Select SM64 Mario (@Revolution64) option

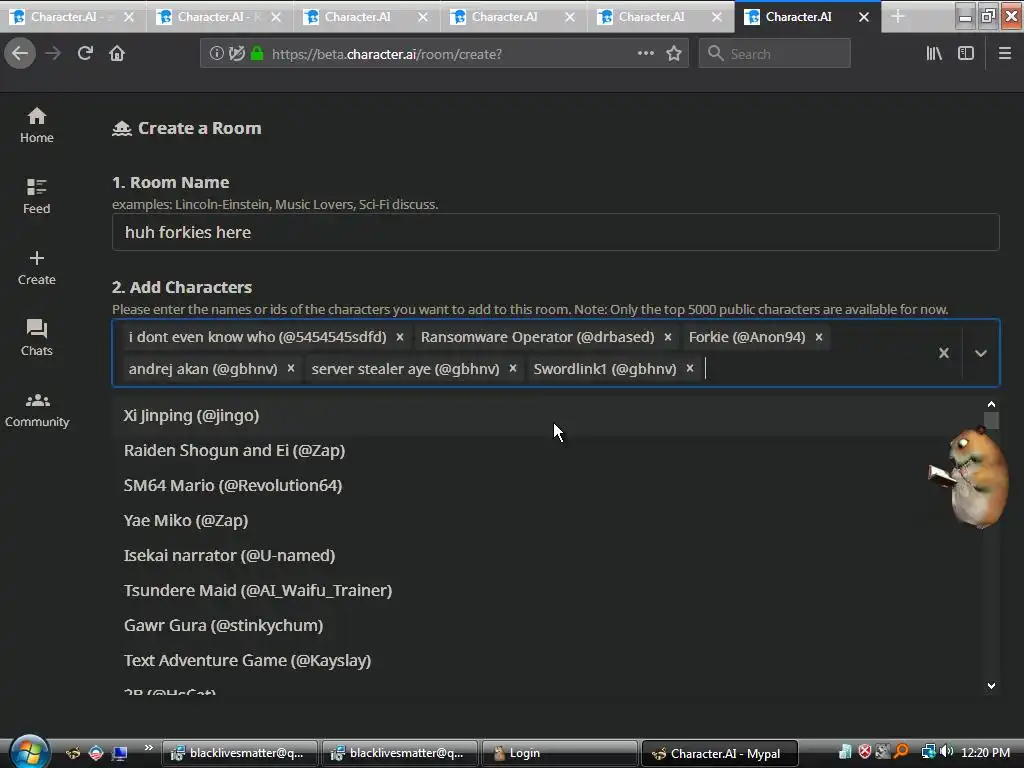(547, 485)
